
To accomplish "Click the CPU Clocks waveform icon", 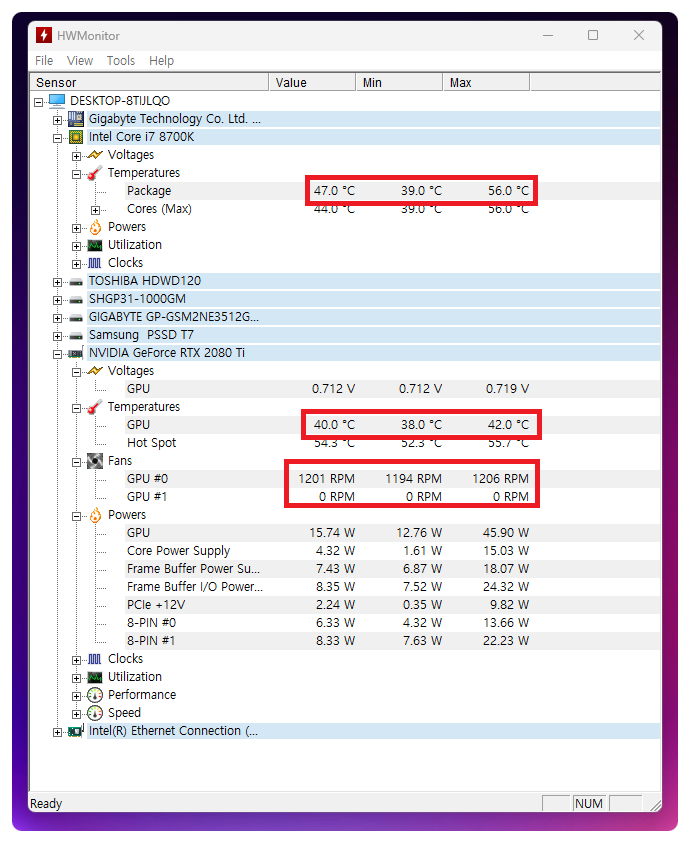I will click(95, 263).
